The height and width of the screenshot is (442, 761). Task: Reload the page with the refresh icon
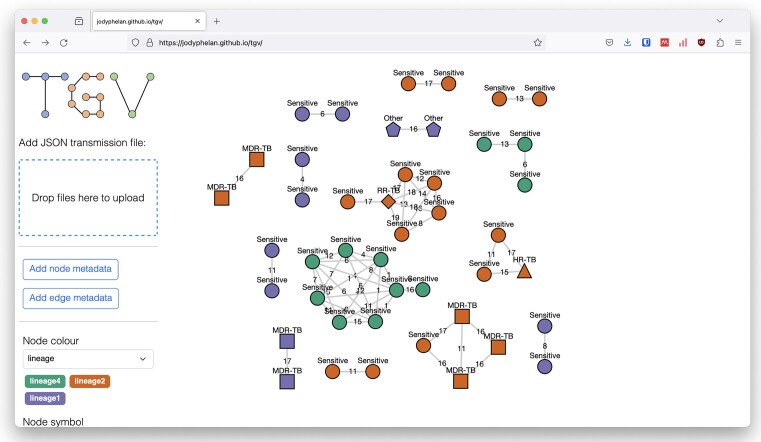pyautogui.click(x=64, y=43)
